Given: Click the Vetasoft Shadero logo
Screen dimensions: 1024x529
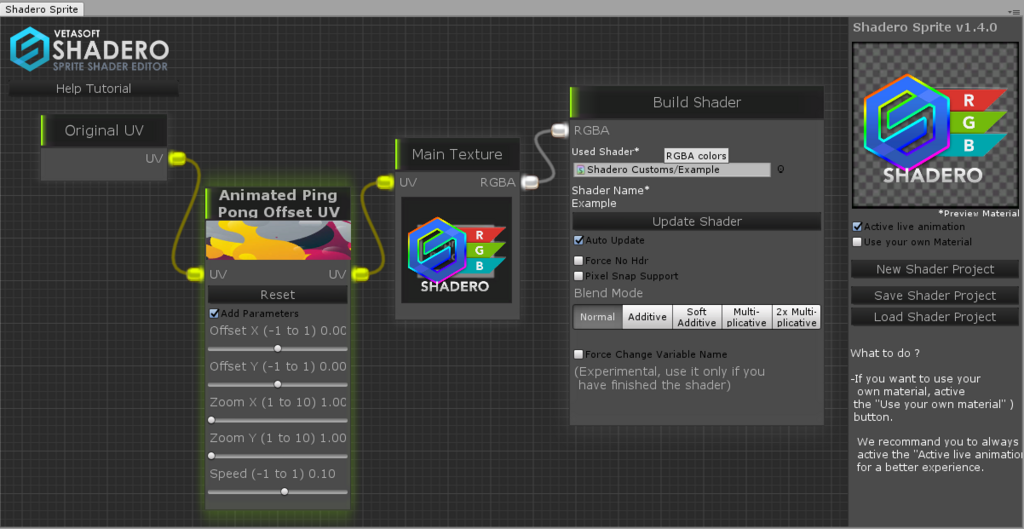Looking at the screenshot, I should (89, 49).
